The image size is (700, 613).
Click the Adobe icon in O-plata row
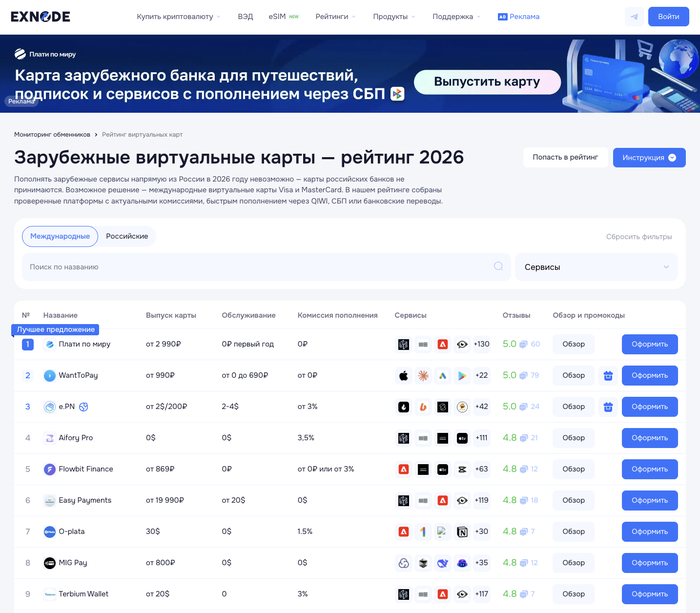[x=404, y=532]
